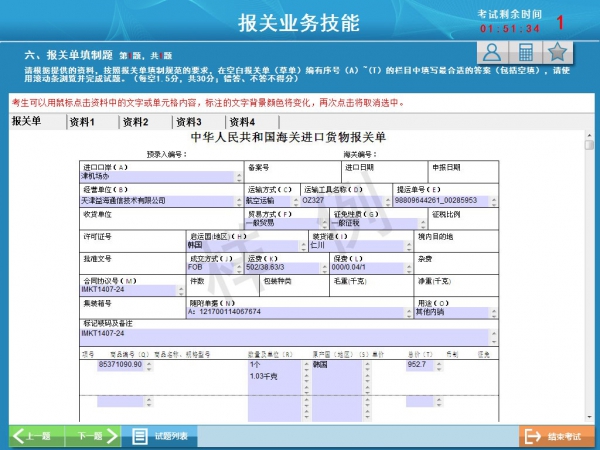Switch to the 资料1 tab
Screen dimensions: 600x450
[82, 122]
